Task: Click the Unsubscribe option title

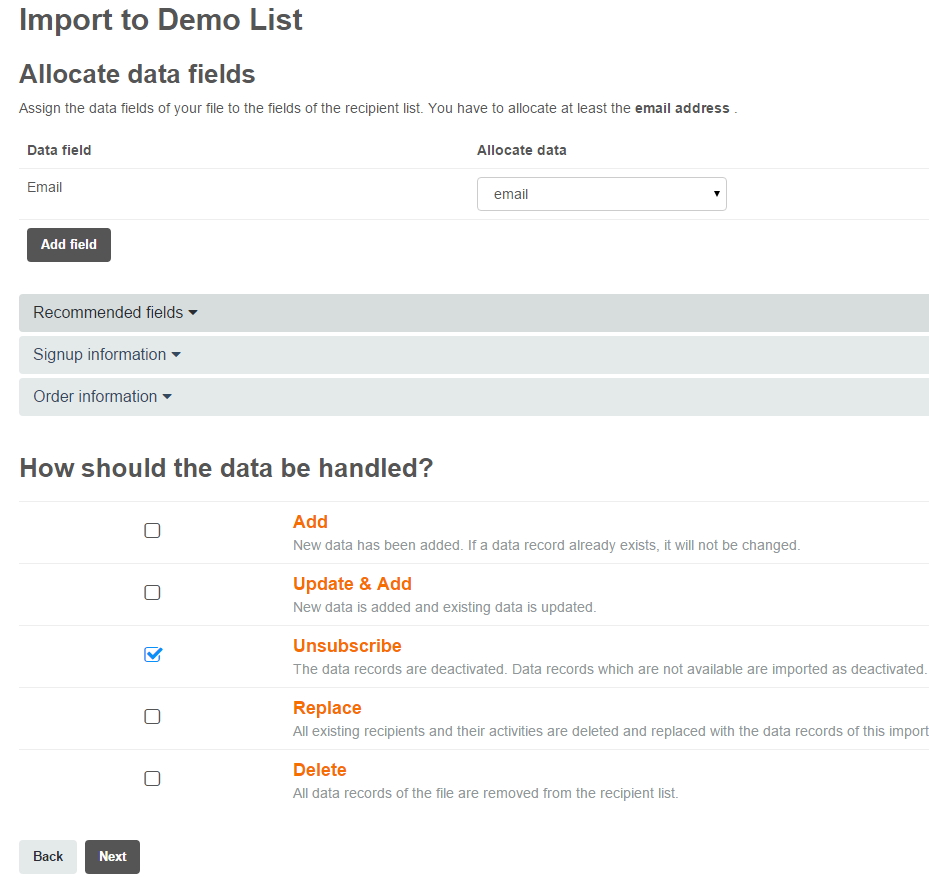Action: pos(347,646)
